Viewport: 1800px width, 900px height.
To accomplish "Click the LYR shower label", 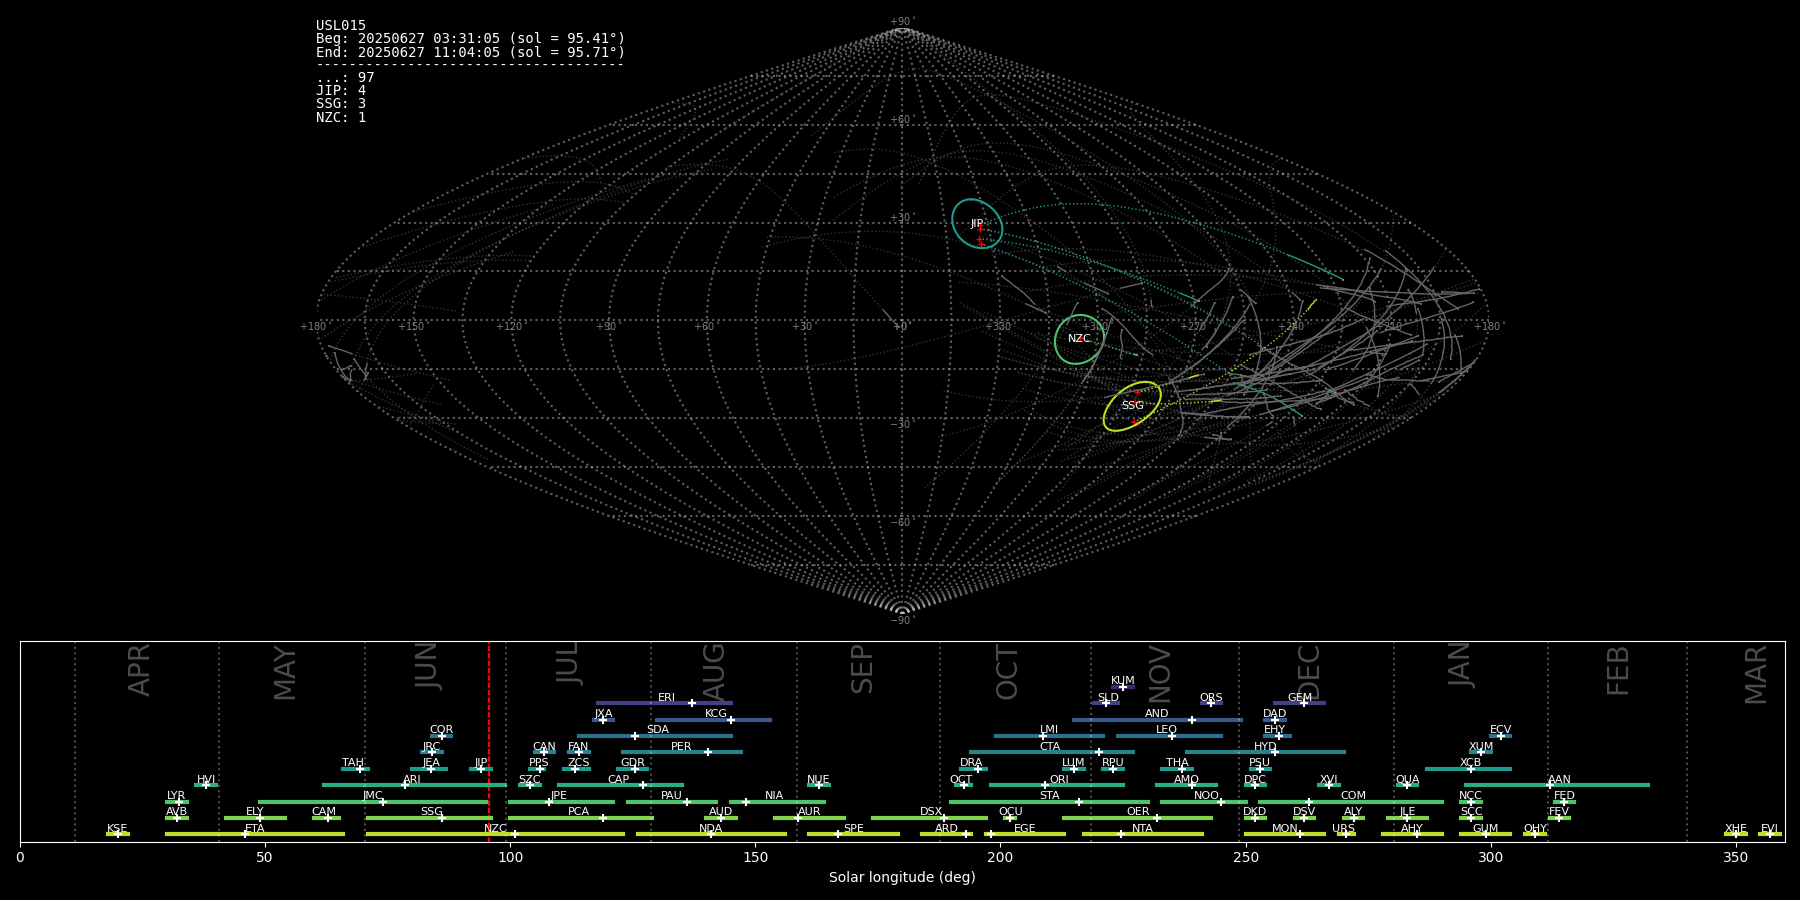I will point(176,796).
